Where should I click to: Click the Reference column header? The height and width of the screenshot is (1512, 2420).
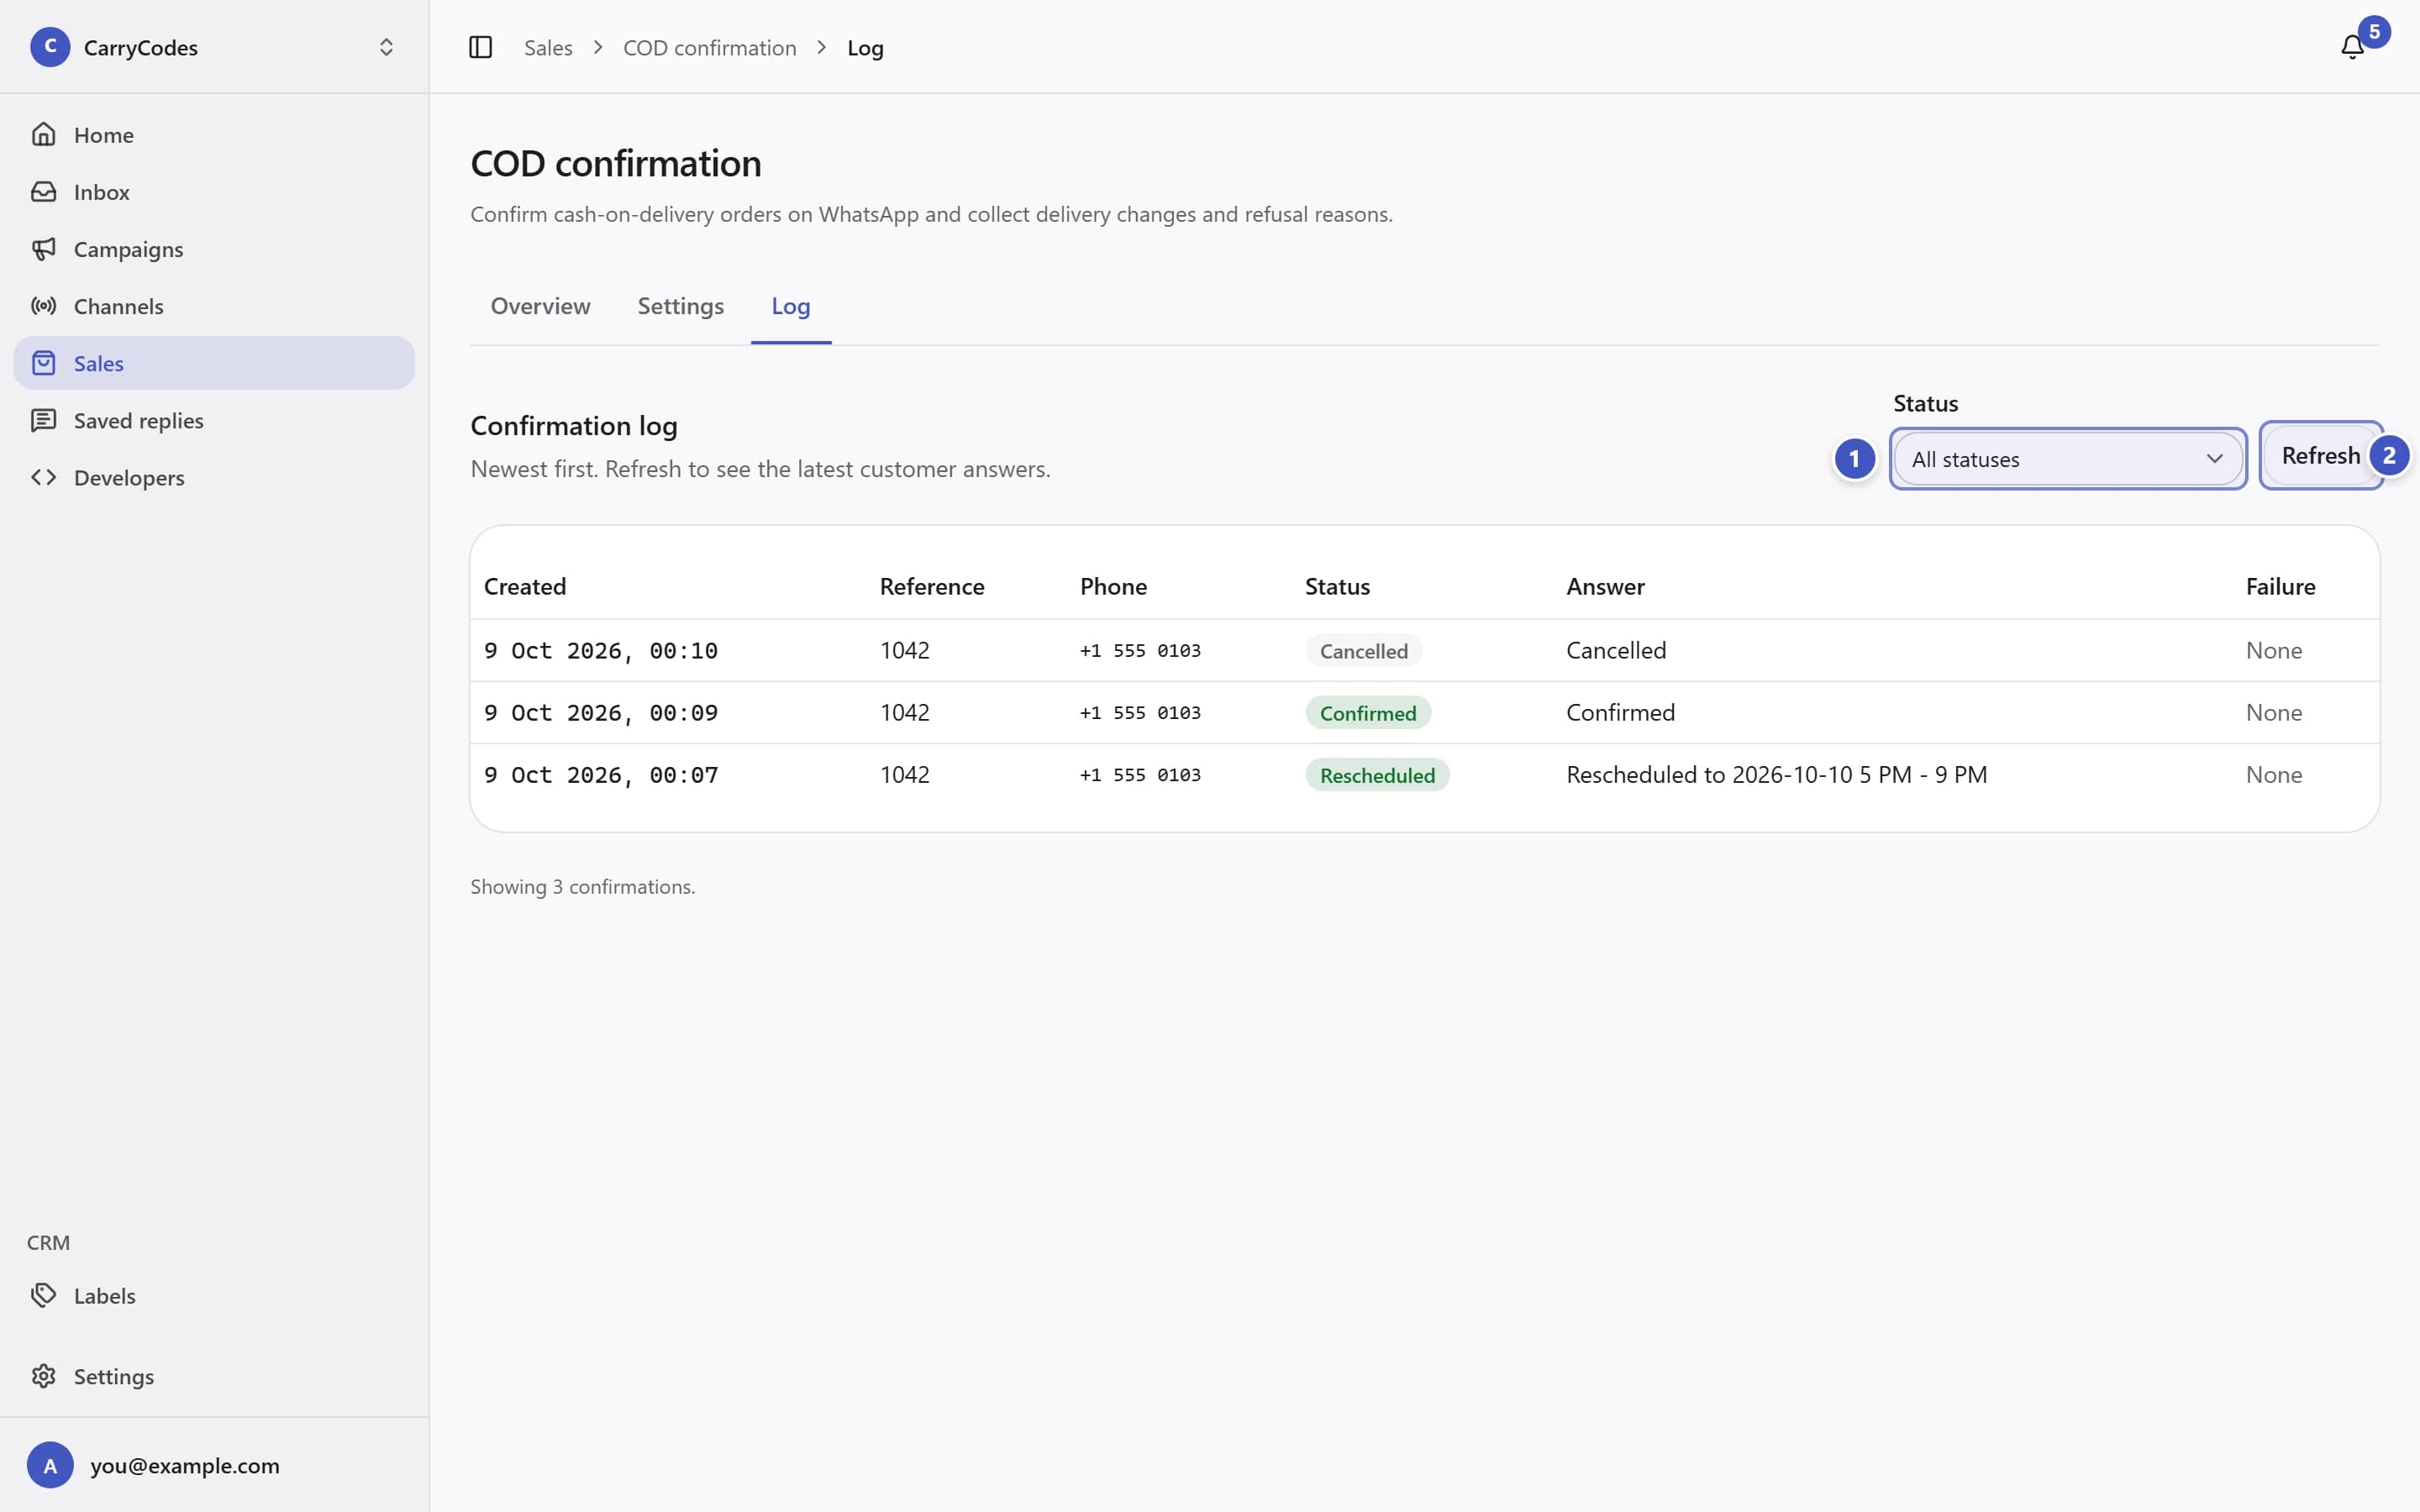pyautogui.click(x=932, y=586)
